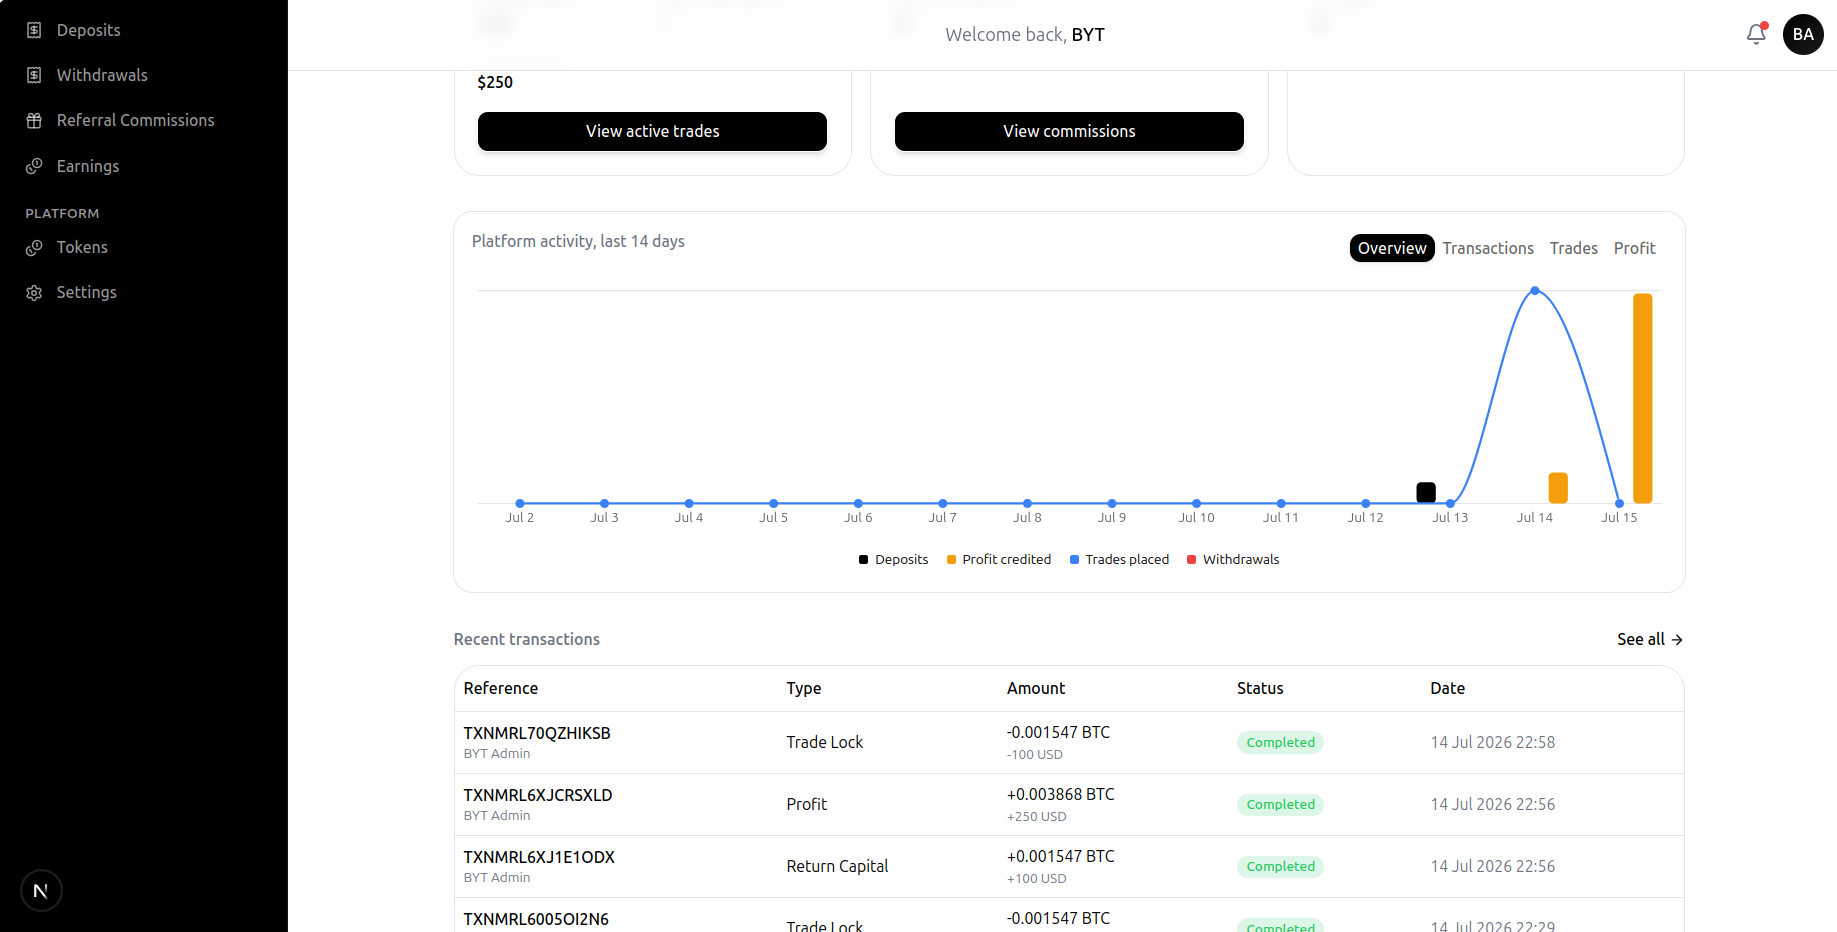
Task: Click View commissions button
Action: (x=1069, y=131)
